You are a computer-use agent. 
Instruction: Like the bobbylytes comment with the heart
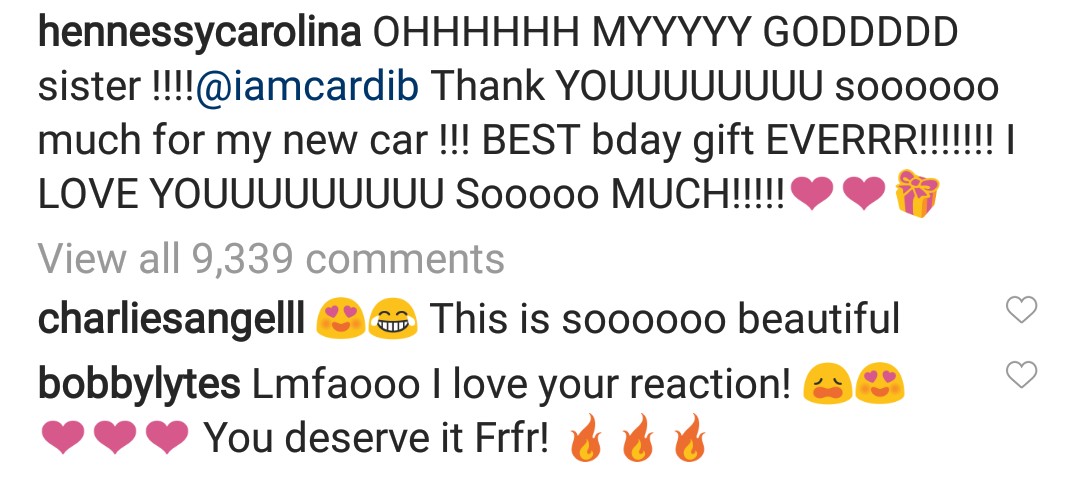point(1021,375)
